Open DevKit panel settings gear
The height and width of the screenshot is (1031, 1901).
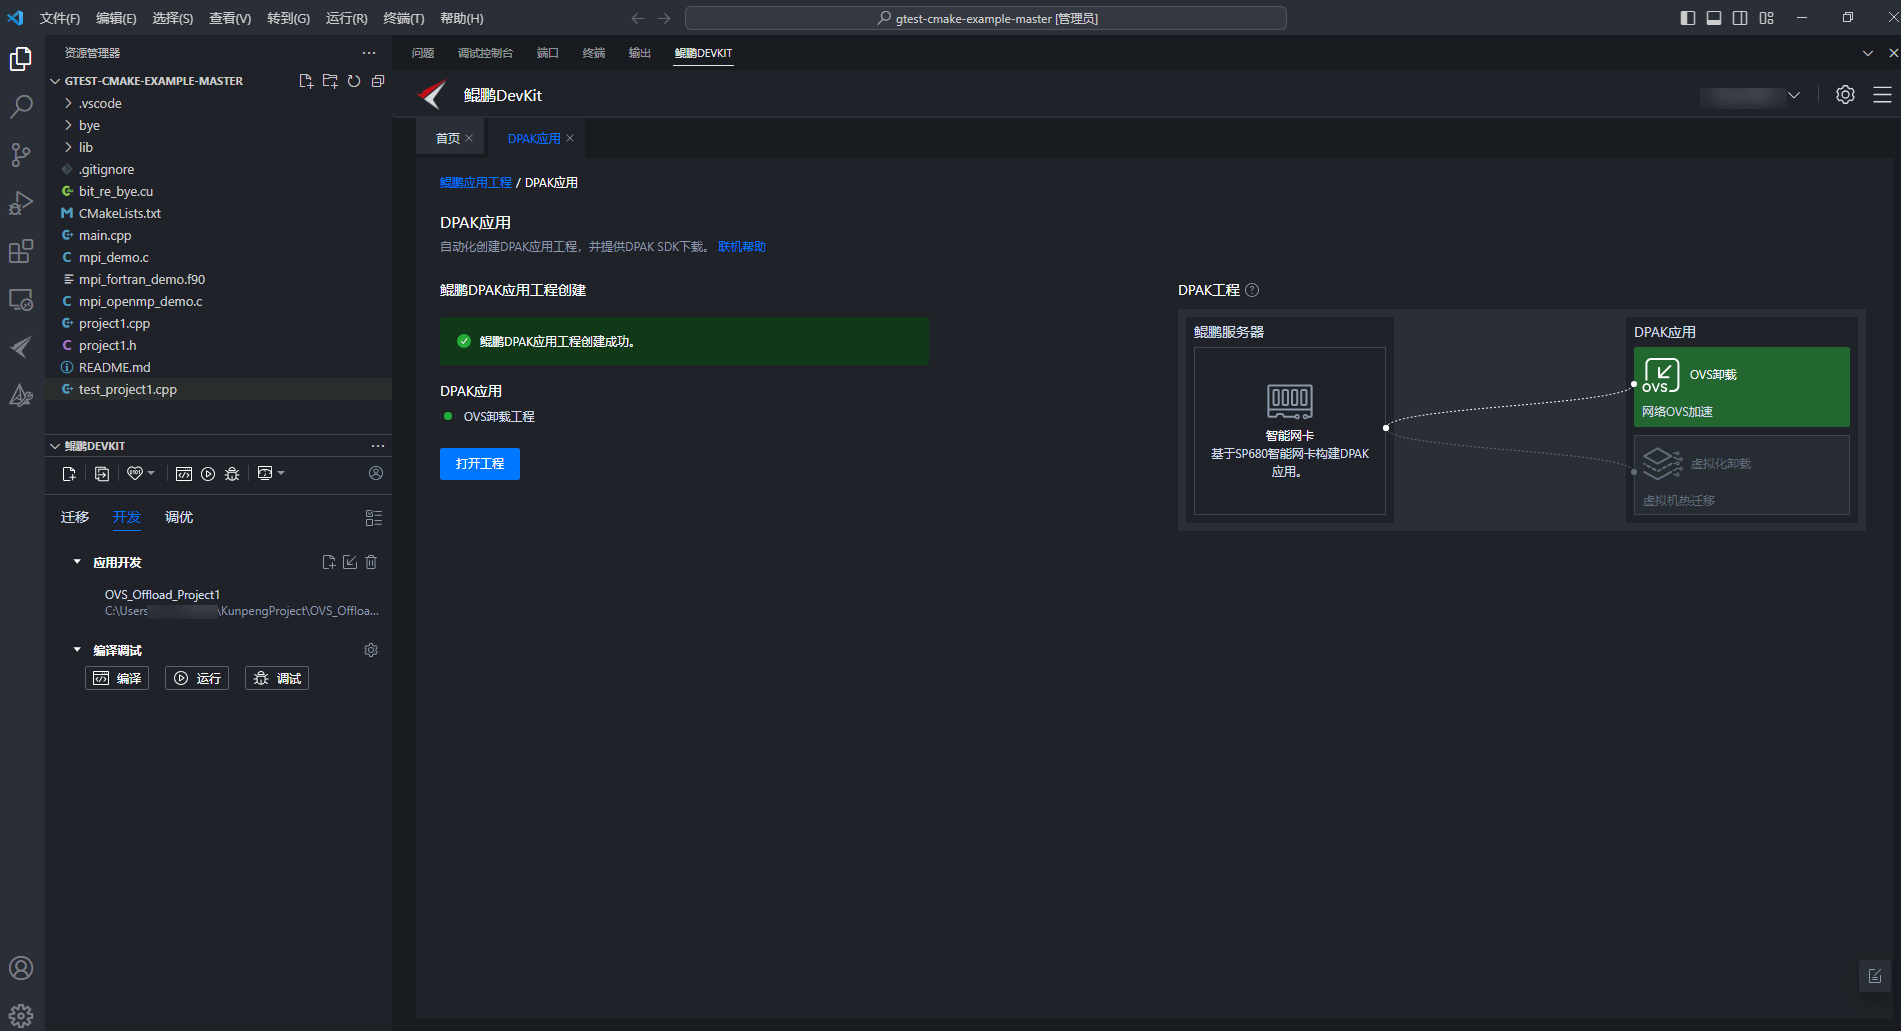tap(1845, 94)
